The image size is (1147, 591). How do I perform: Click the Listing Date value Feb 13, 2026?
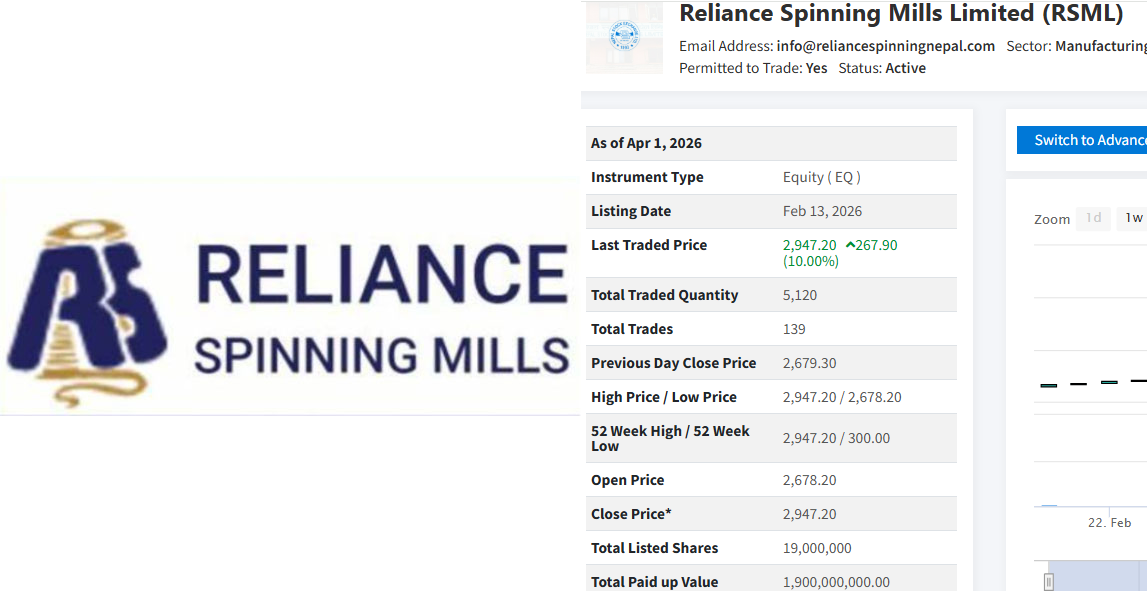822,211
